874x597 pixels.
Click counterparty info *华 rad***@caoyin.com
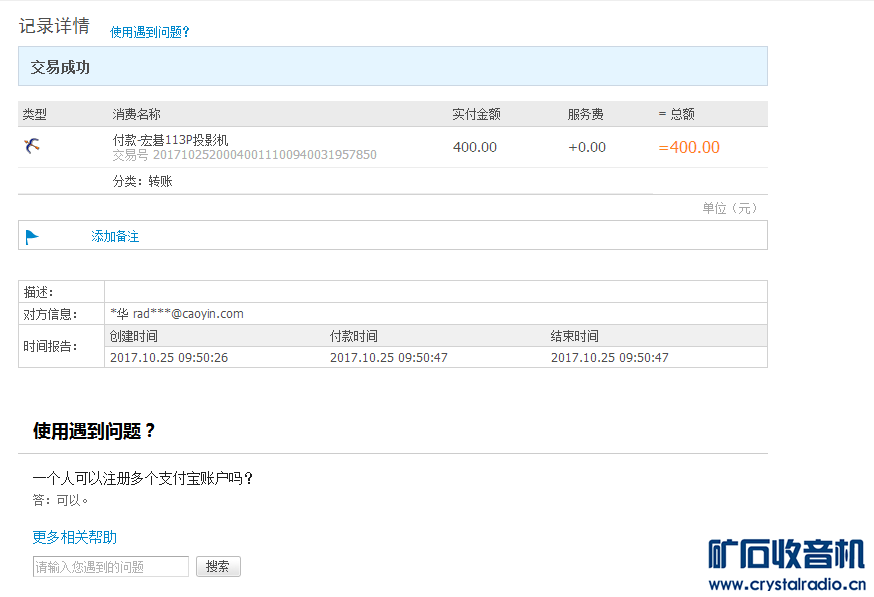pos(177,314)
